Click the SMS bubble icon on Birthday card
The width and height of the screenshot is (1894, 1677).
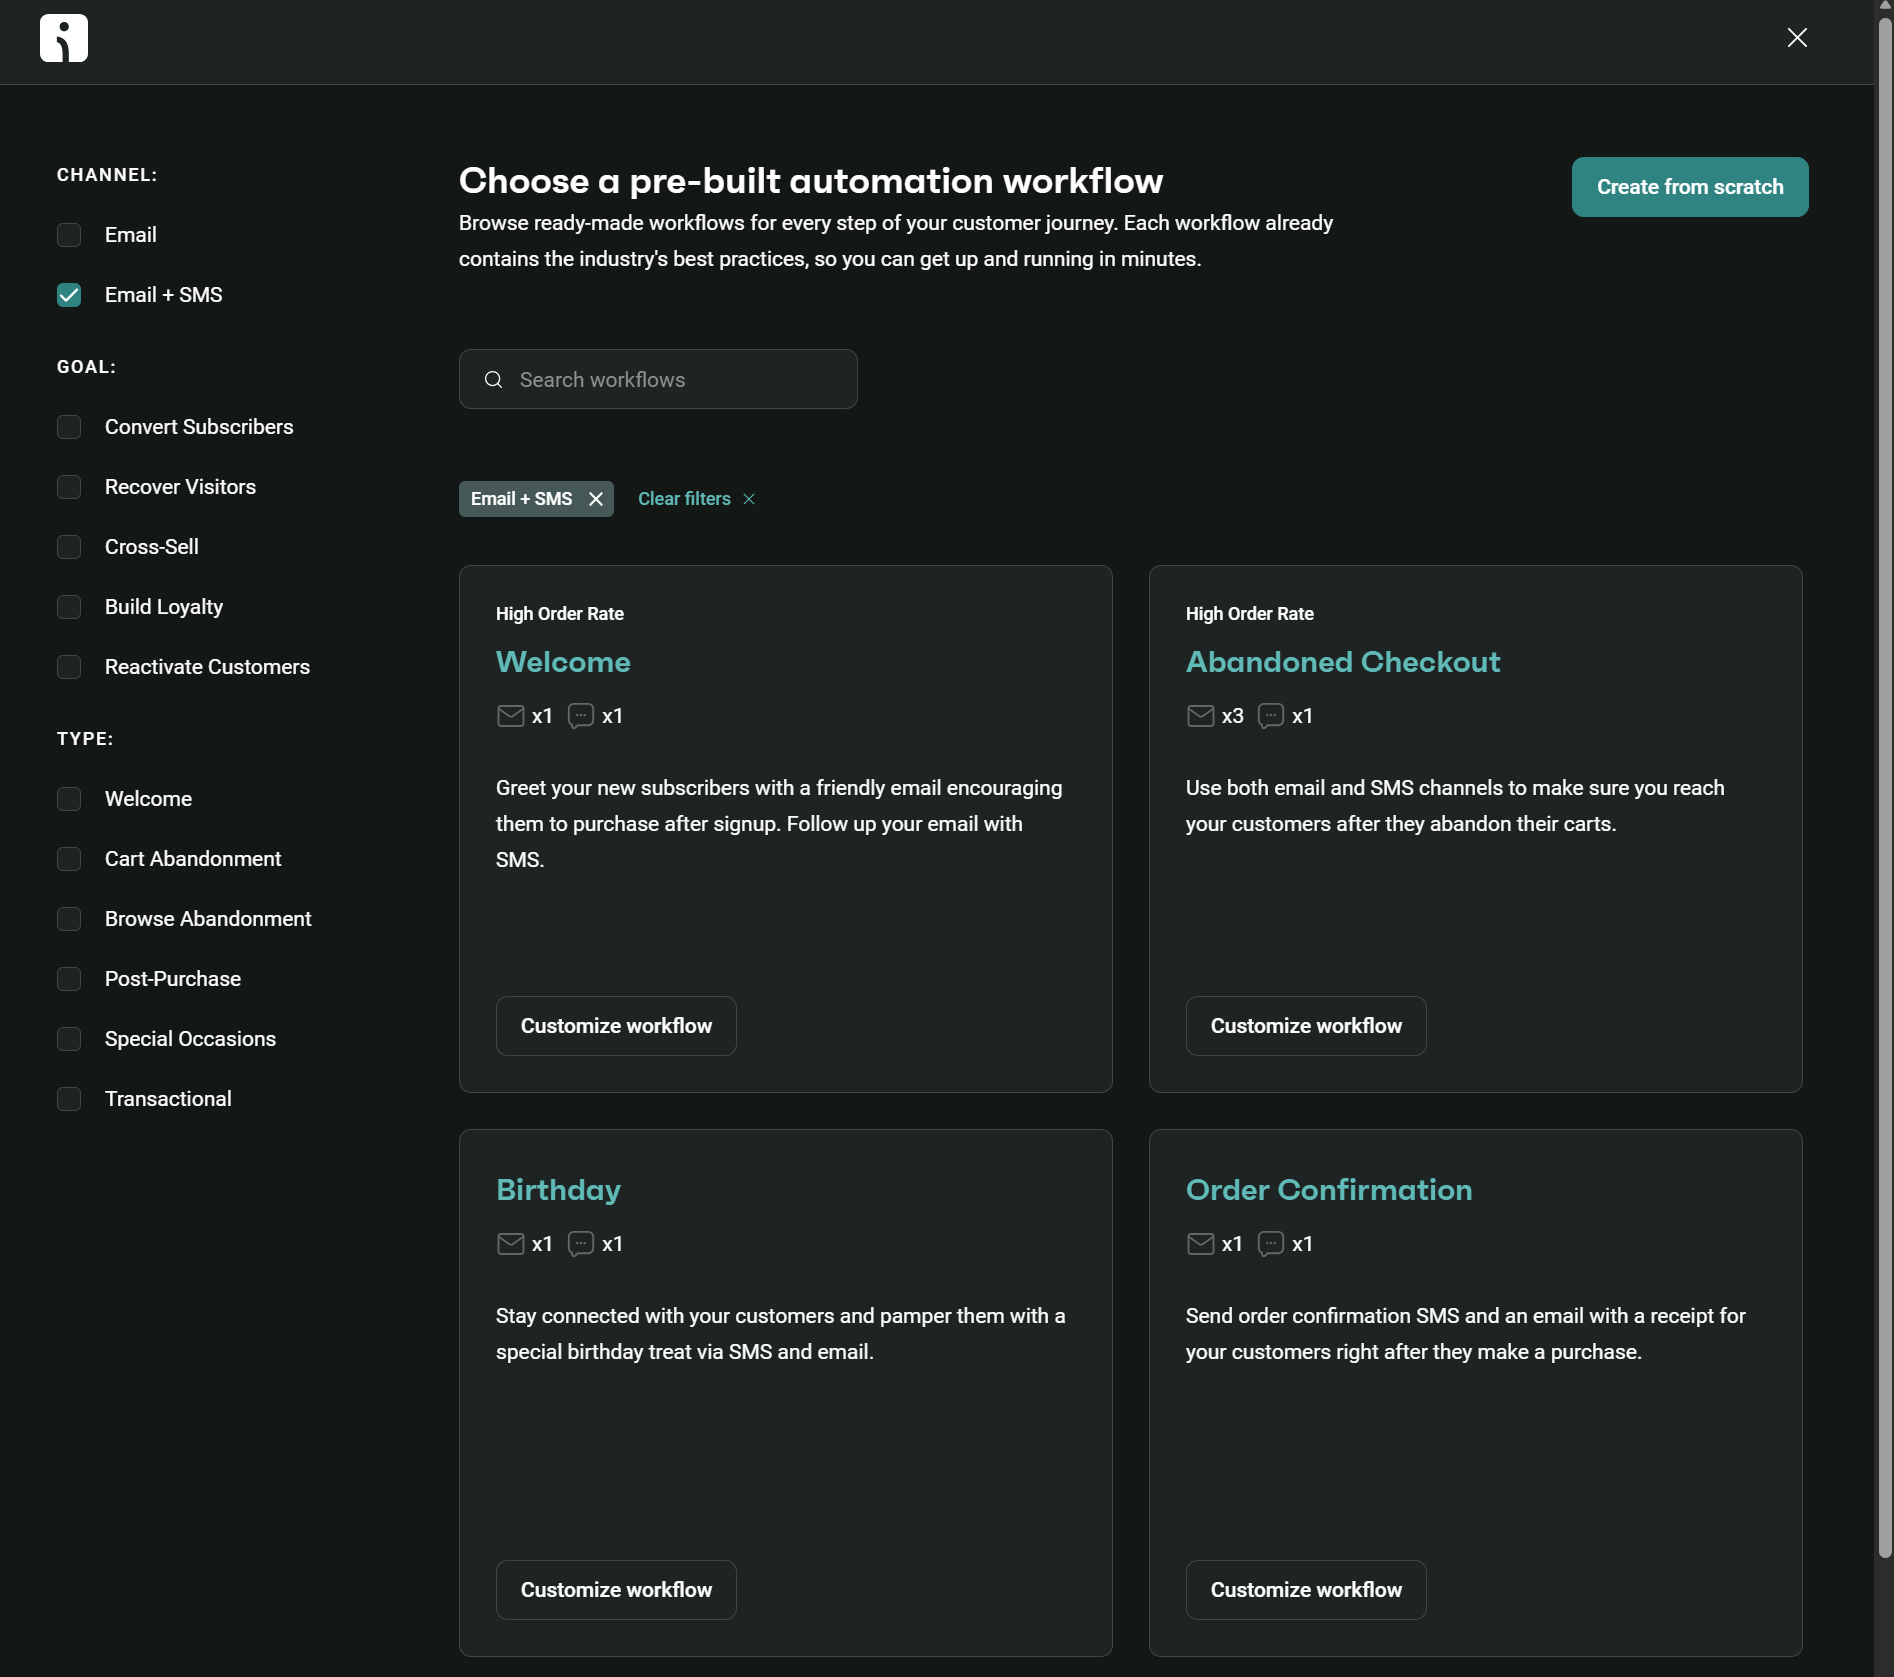(x=581, y=1244)
